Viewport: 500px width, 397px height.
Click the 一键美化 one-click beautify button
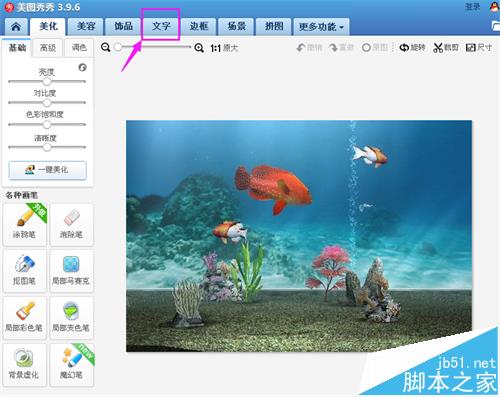(x=47, y=170)
